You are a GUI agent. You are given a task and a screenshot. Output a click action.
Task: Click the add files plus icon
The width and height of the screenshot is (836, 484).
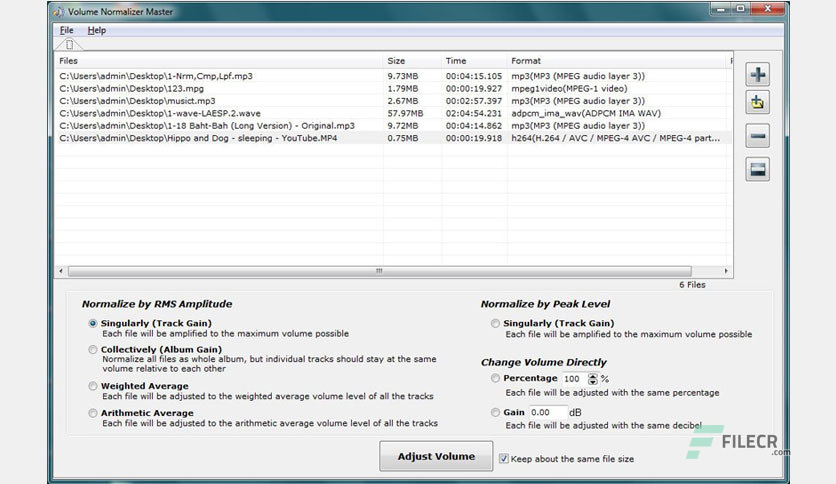pos(758,75)
